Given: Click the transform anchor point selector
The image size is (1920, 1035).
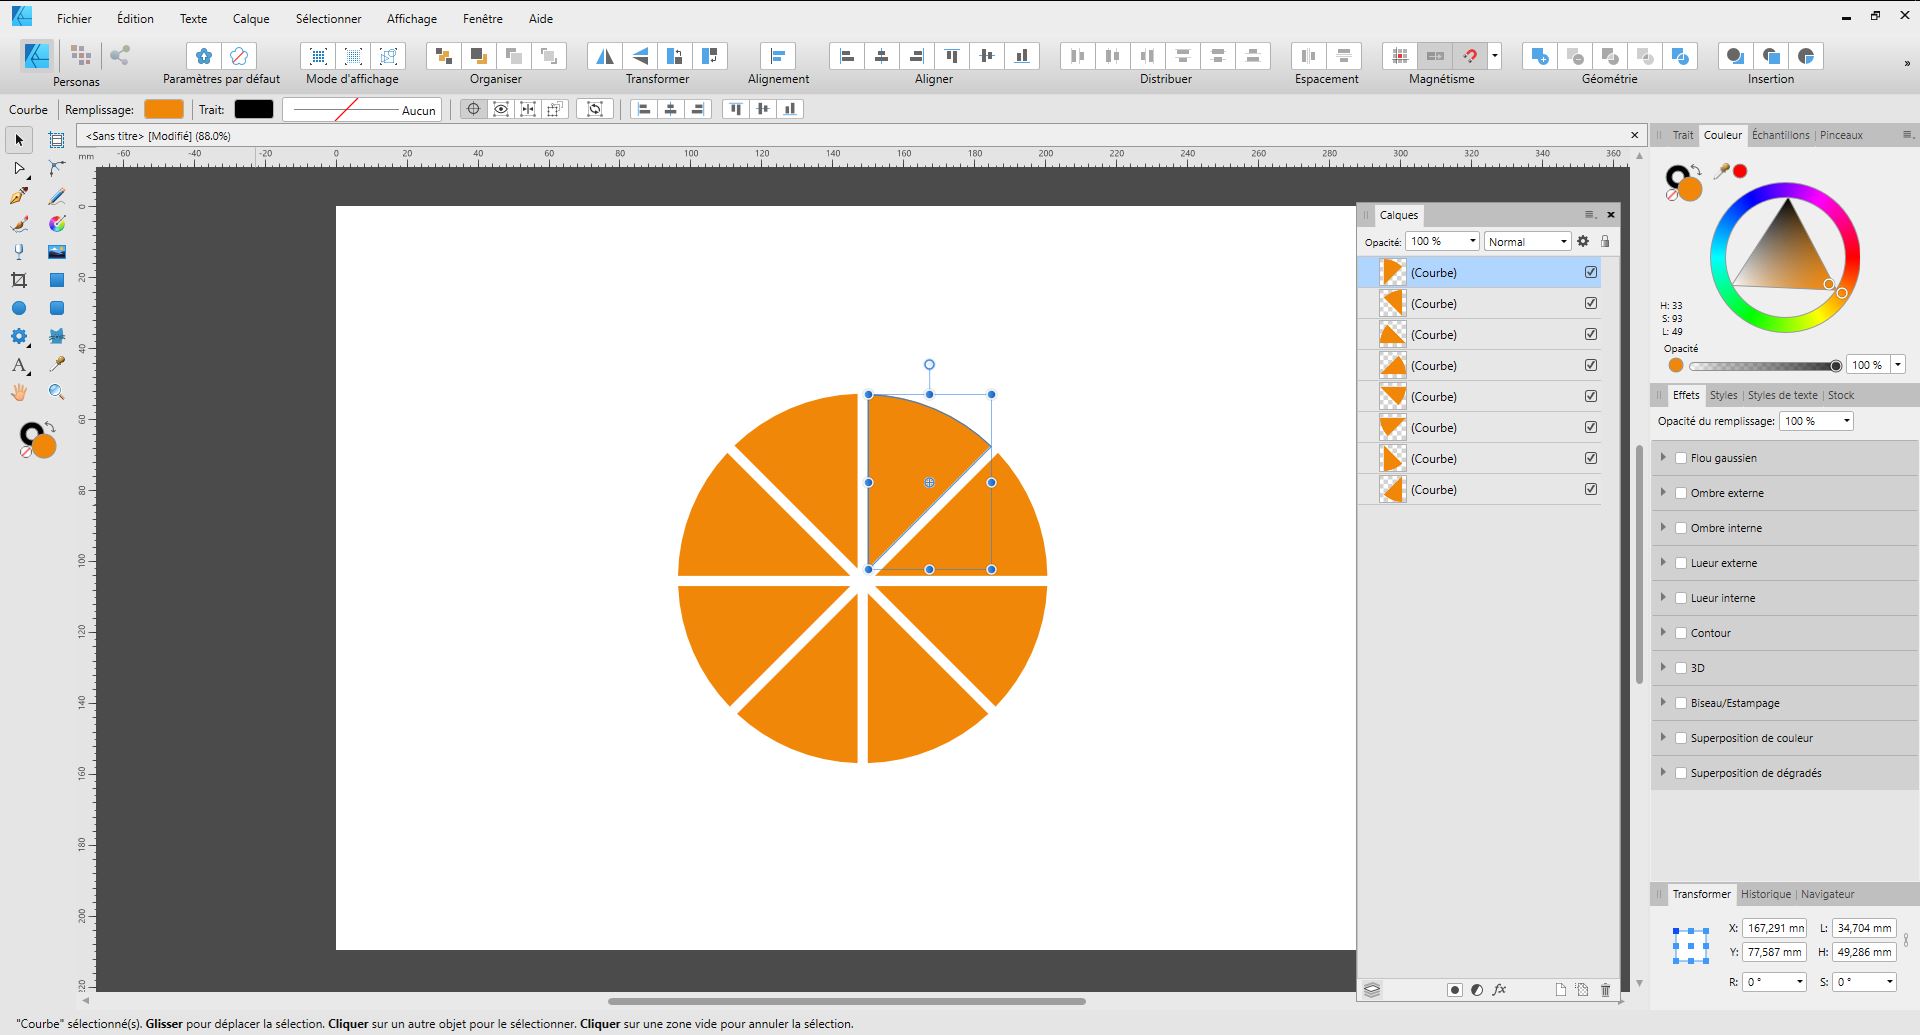Looking at the screenshot, I should [1690, 945].
